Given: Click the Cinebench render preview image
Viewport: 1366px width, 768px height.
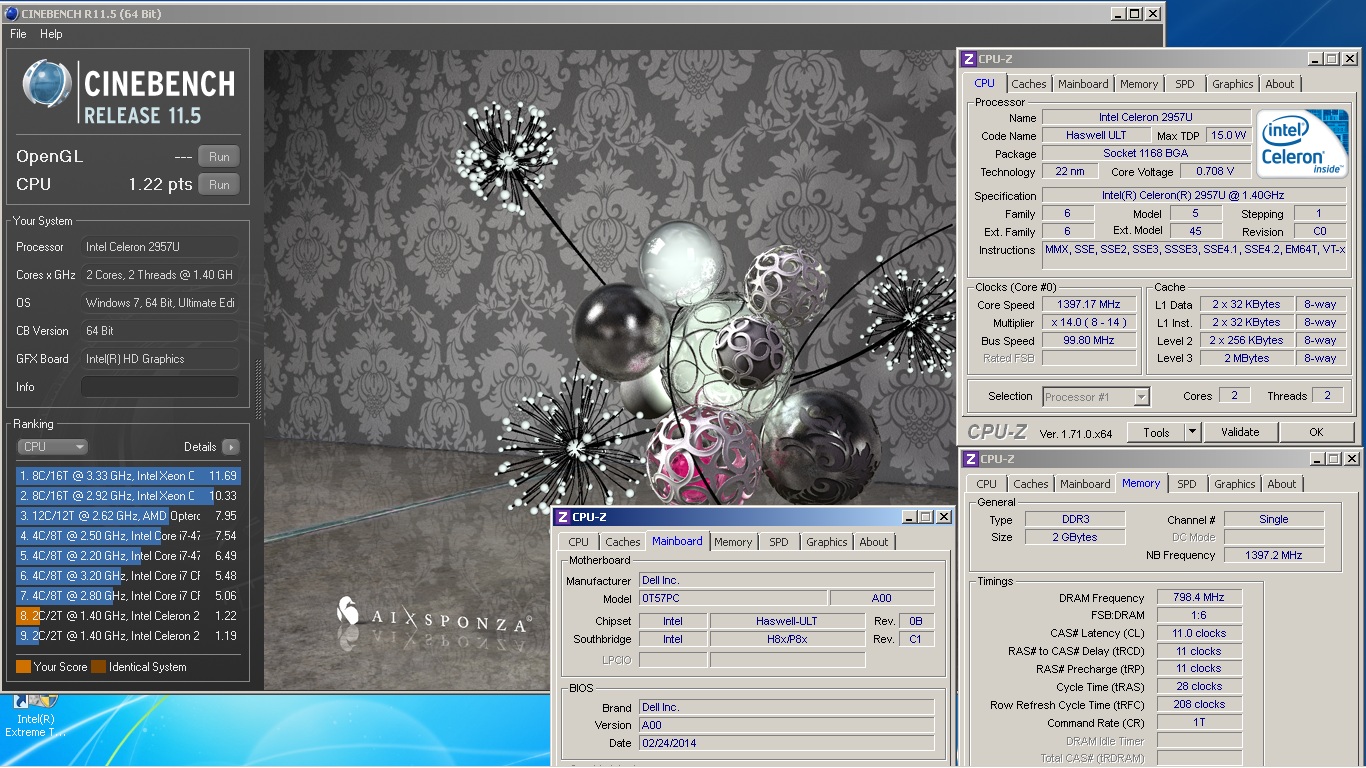Looking at the screenshot, I should tap(713, 369).
